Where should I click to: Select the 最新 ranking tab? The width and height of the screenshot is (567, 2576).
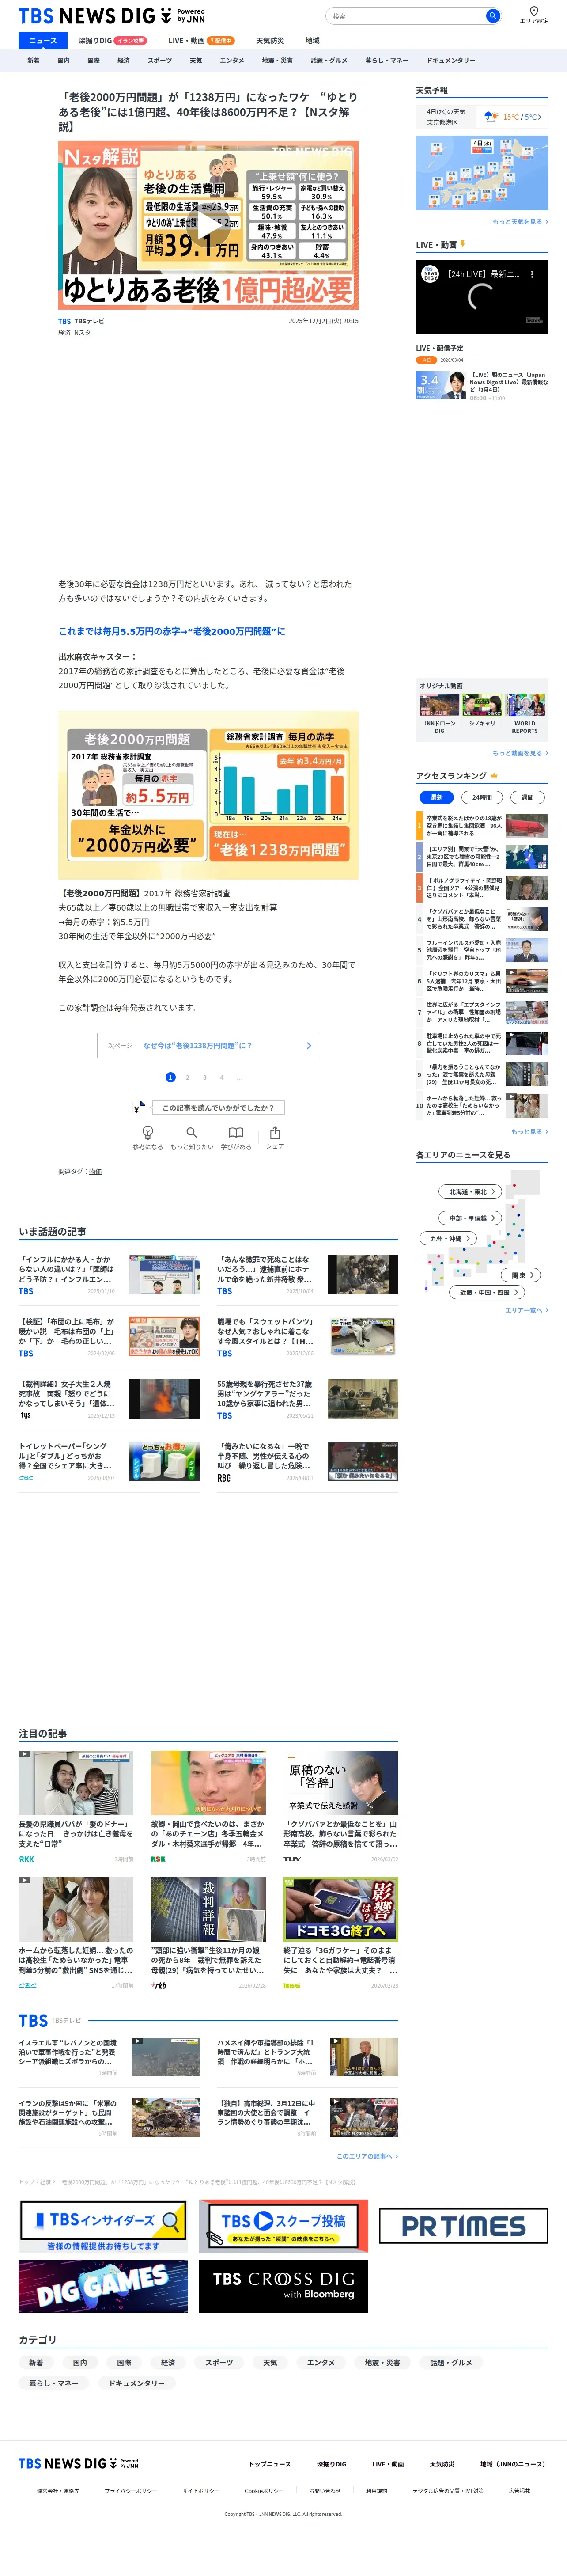(x=437, y=797)
